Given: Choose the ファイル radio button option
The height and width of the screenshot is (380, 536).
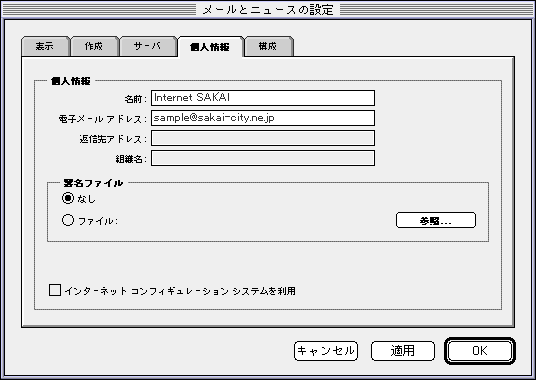Looking at the screenshot, I should (x=68, y=220).
